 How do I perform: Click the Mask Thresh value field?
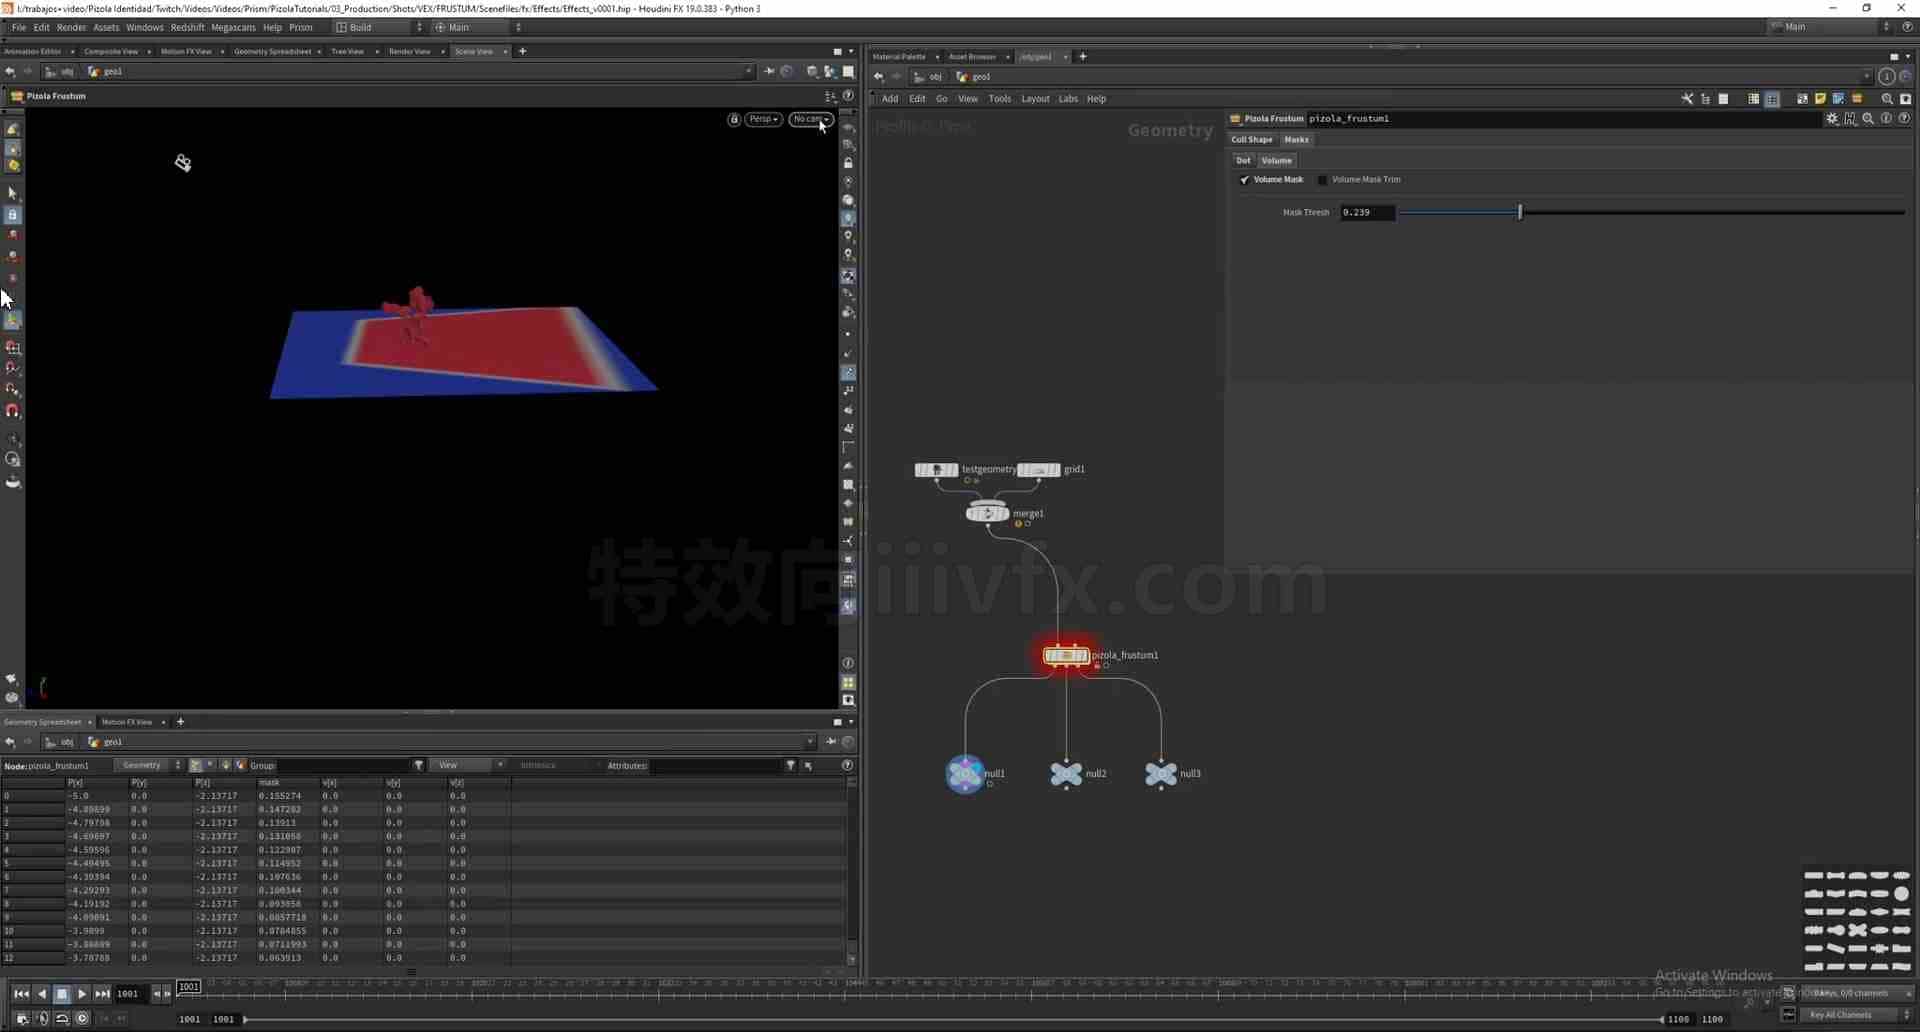pyautogui.click(x=1367, y=212)
